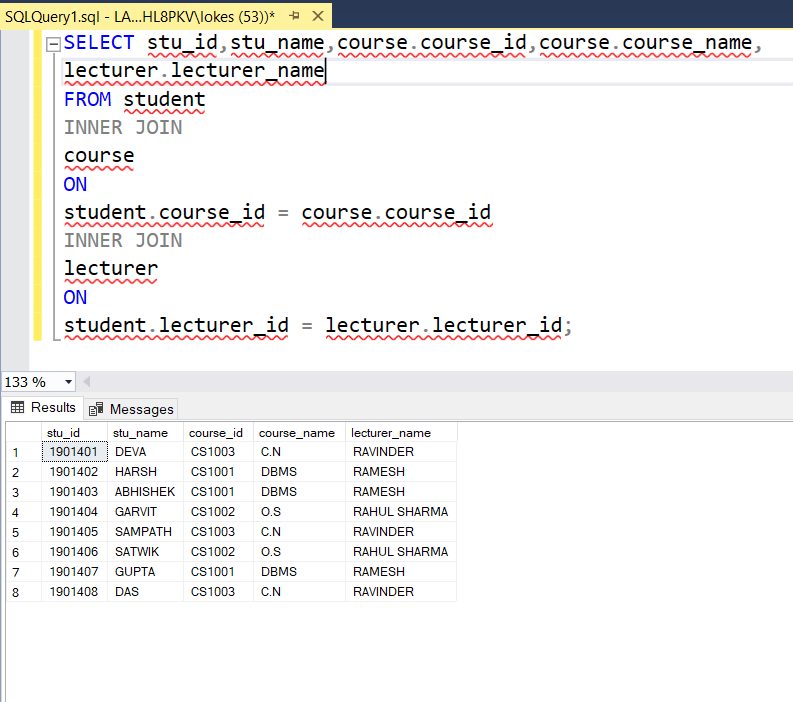Click CS1002 cell in GARVIT's row

tap(218, 512)
